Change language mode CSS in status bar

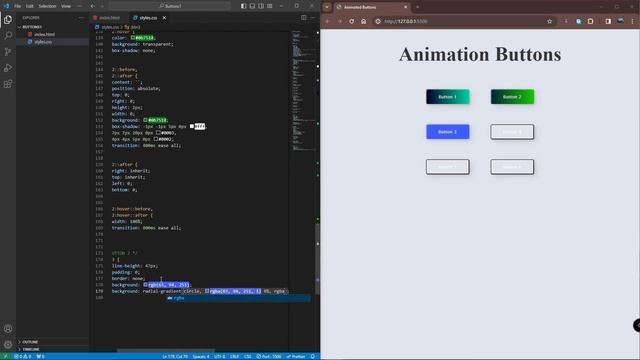pos(247,356)
